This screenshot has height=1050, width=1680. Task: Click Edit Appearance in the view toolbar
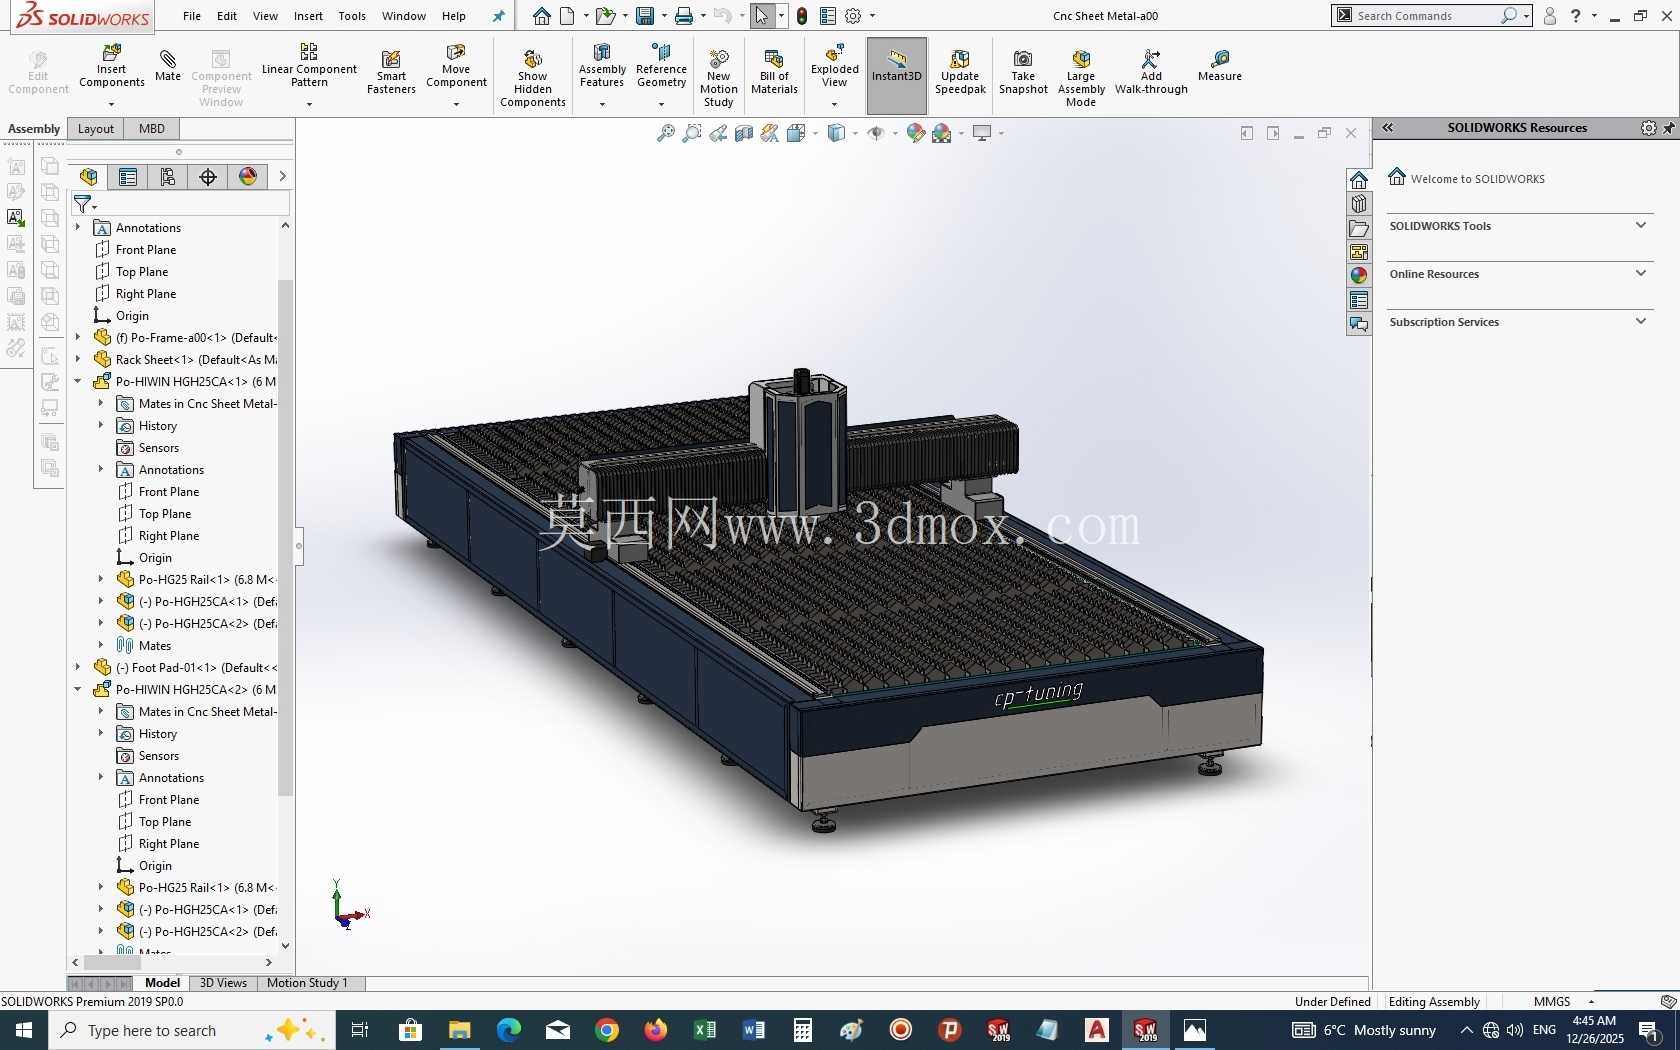pos(916,133)
